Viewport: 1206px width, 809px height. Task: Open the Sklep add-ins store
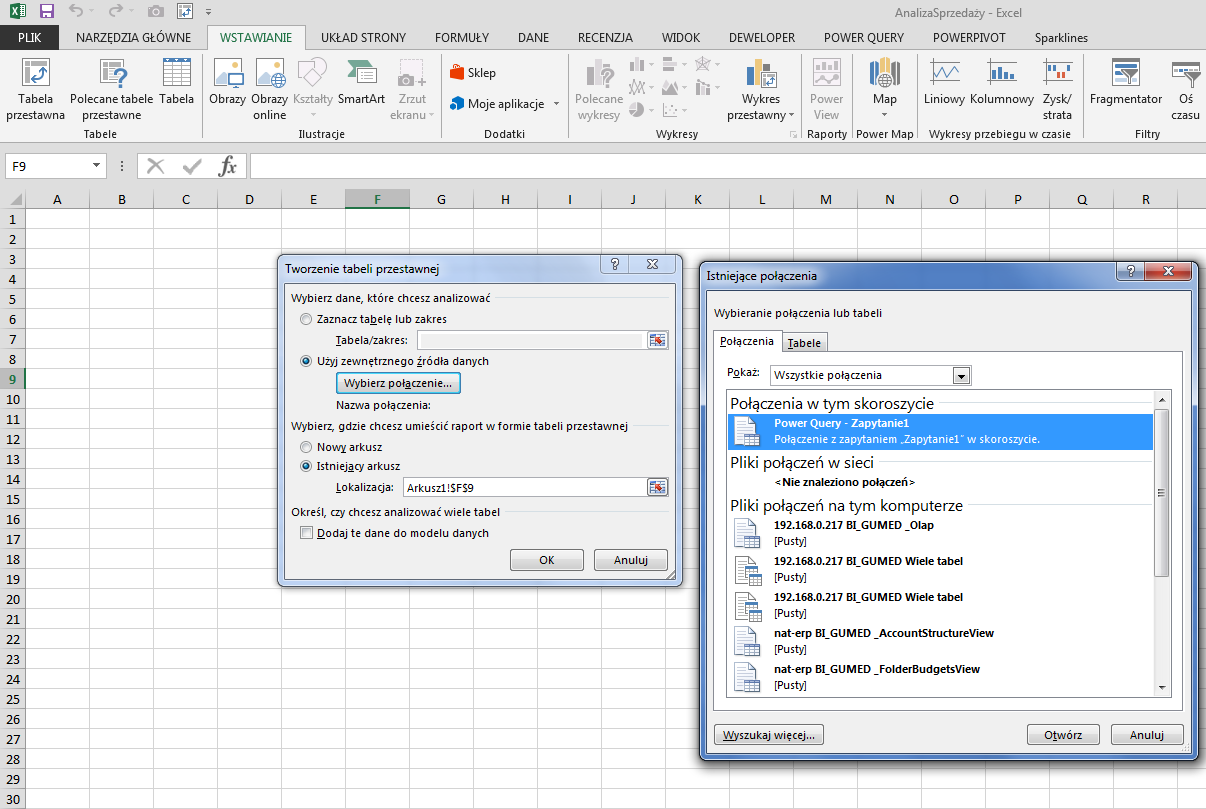pos(474,73)
